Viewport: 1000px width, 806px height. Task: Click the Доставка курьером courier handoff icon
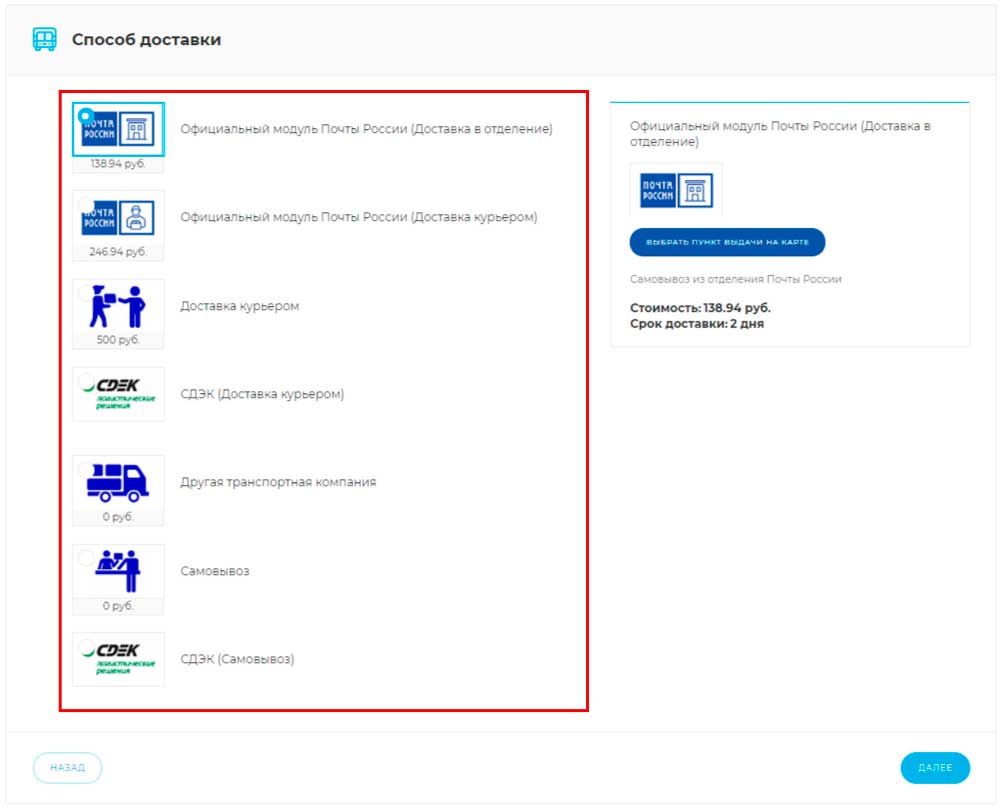(x=118, y=306)
